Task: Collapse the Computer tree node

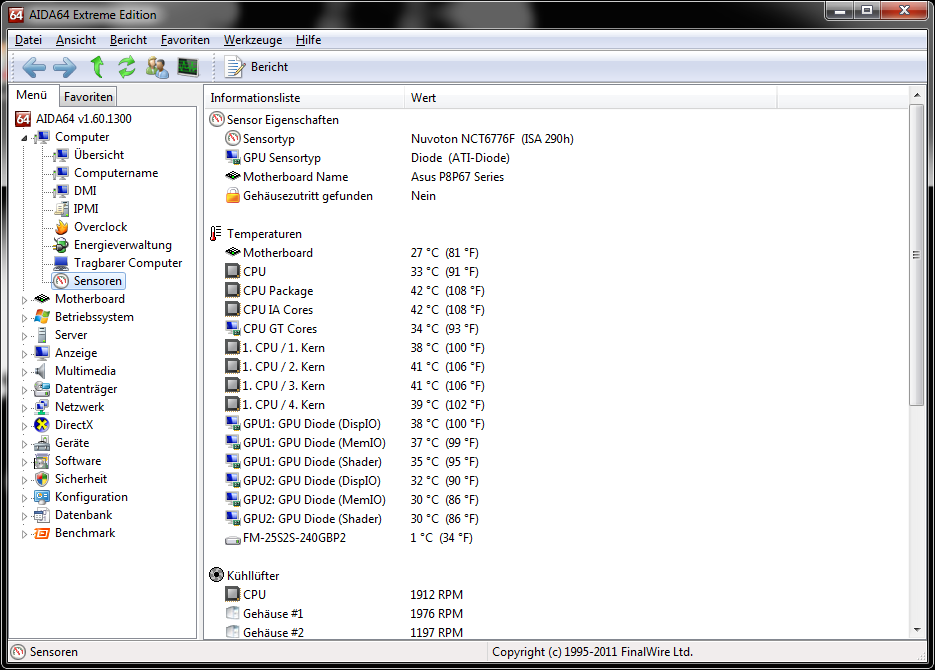Action: pyautogui.click(x=24, y=138)
